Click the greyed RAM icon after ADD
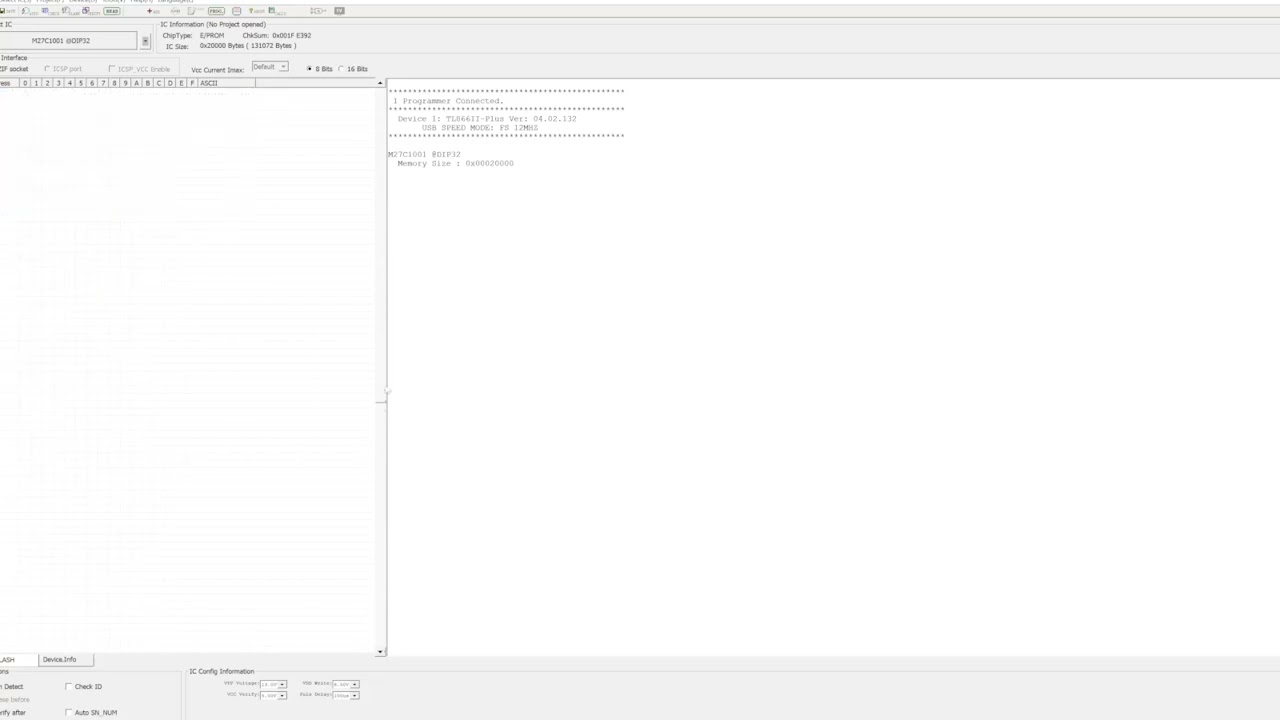This screenshot has height=720, width=1280. [175, 11]
